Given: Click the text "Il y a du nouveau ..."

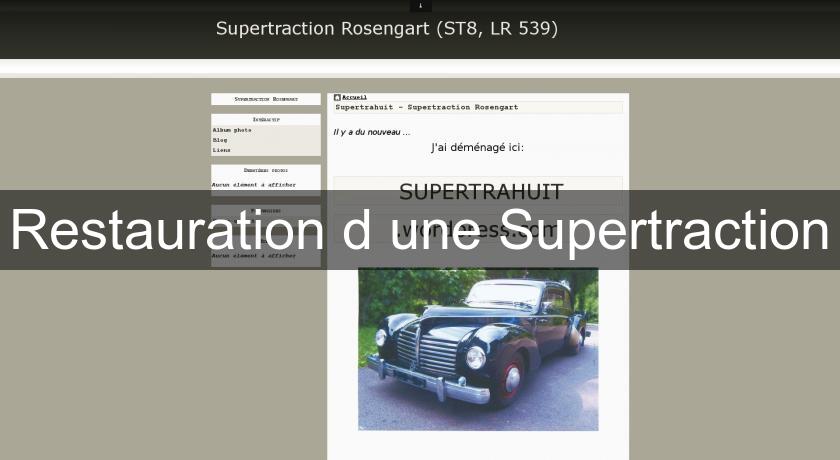Looking at the screenshot, I should [x=372, y=132].
